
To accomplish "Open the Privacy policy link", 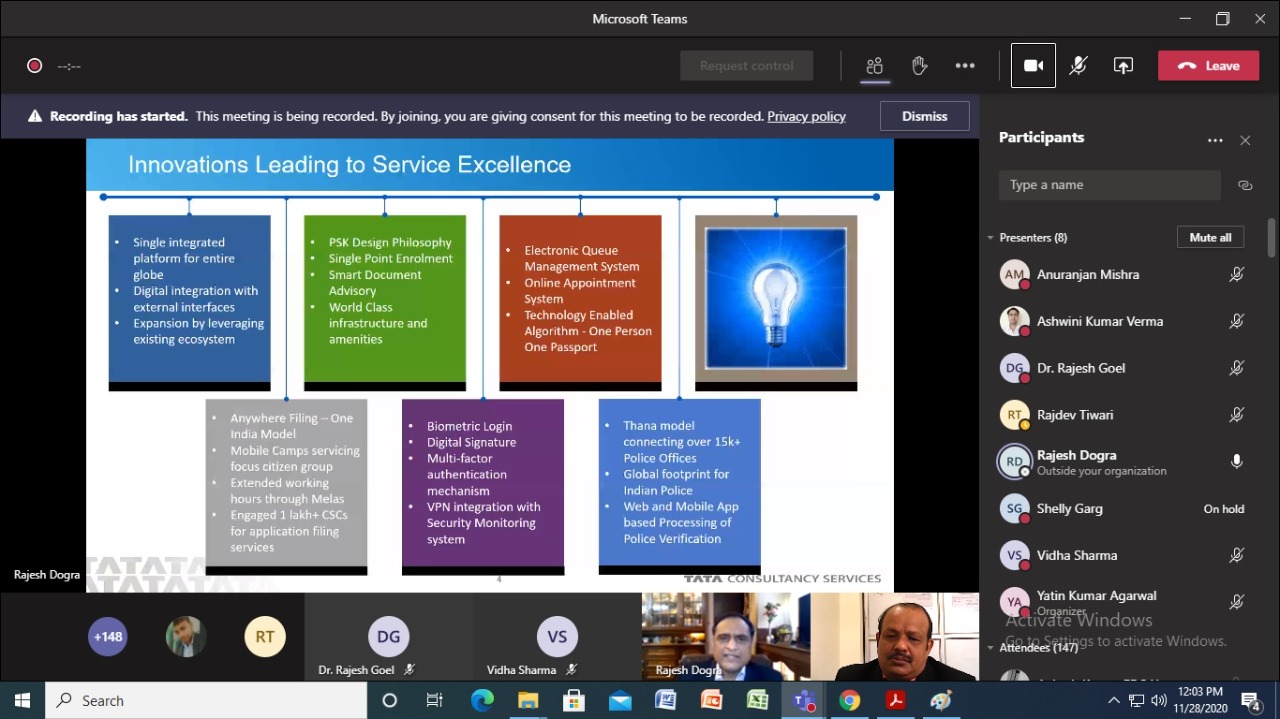I will click(806, 116).
